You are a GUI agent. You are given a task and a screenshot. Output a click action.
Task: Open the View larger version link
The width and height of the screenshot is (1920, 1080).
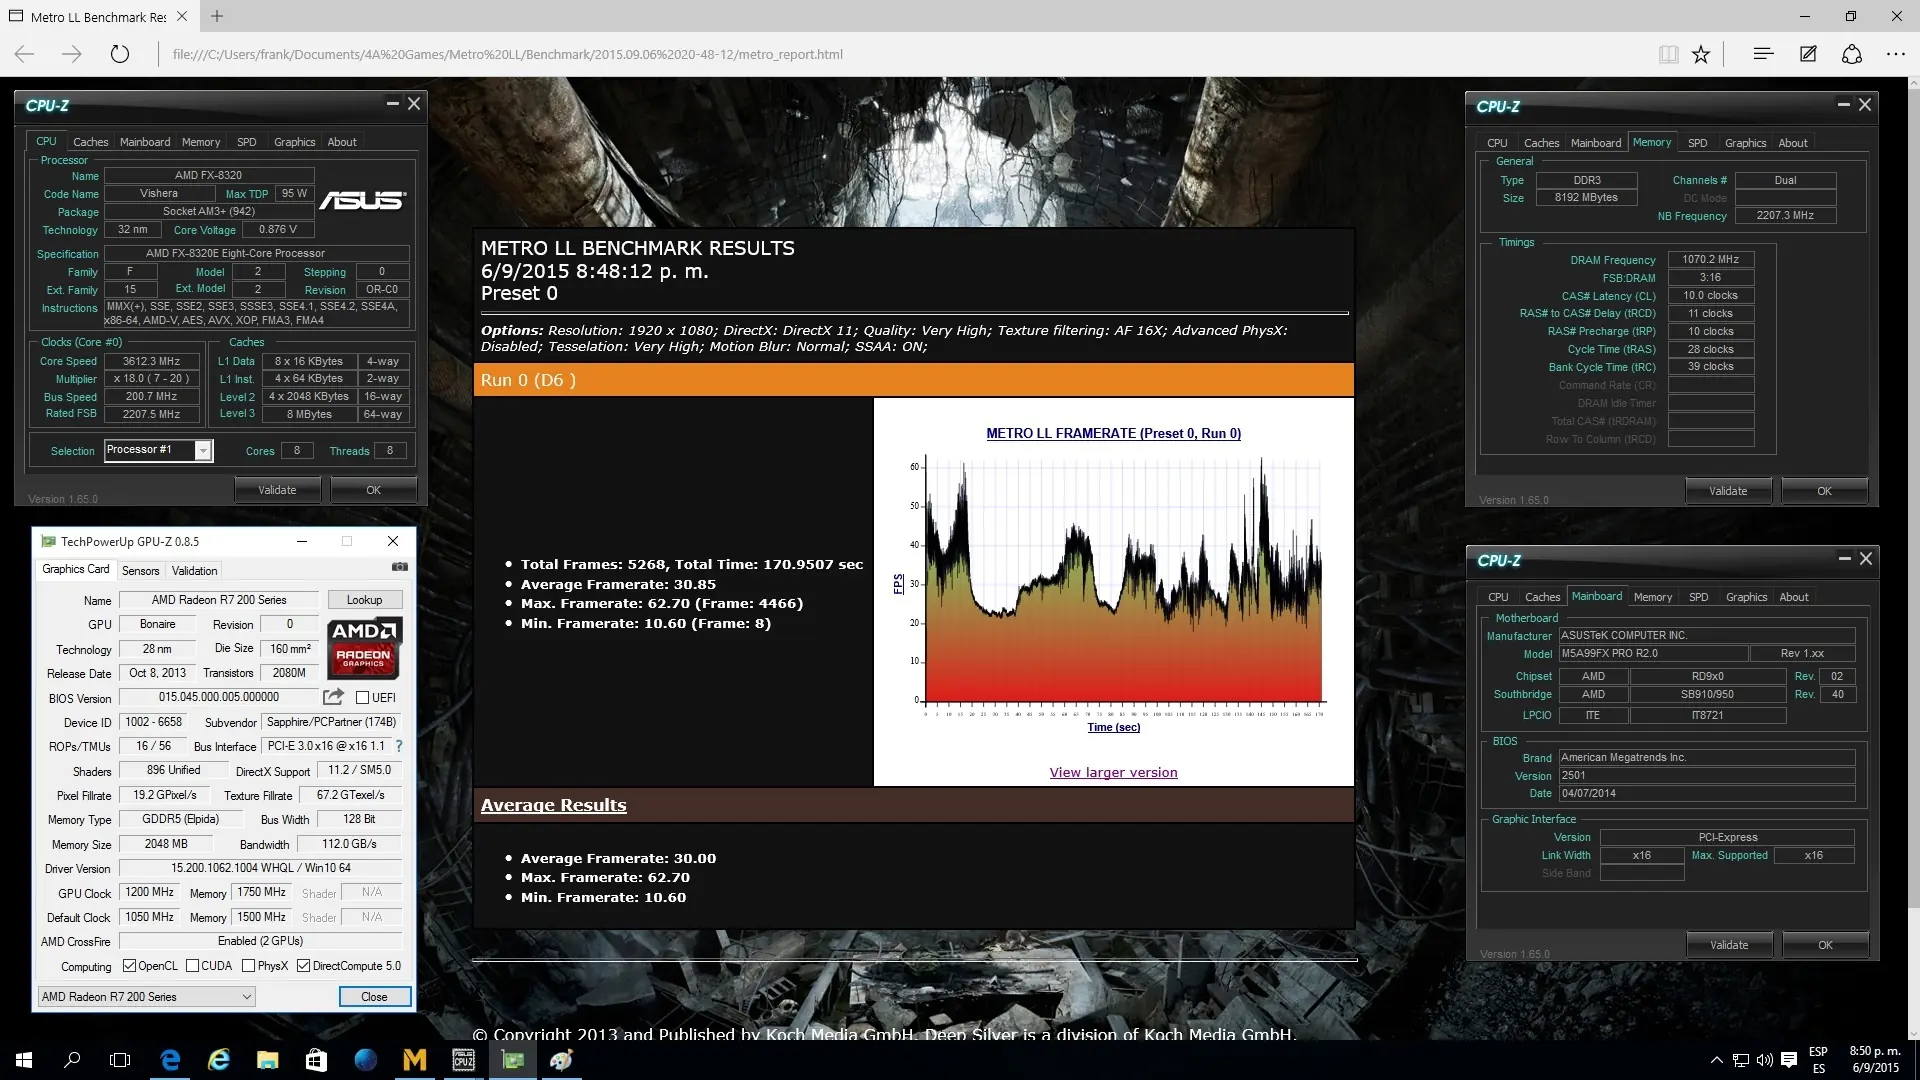click(1113, 772)
